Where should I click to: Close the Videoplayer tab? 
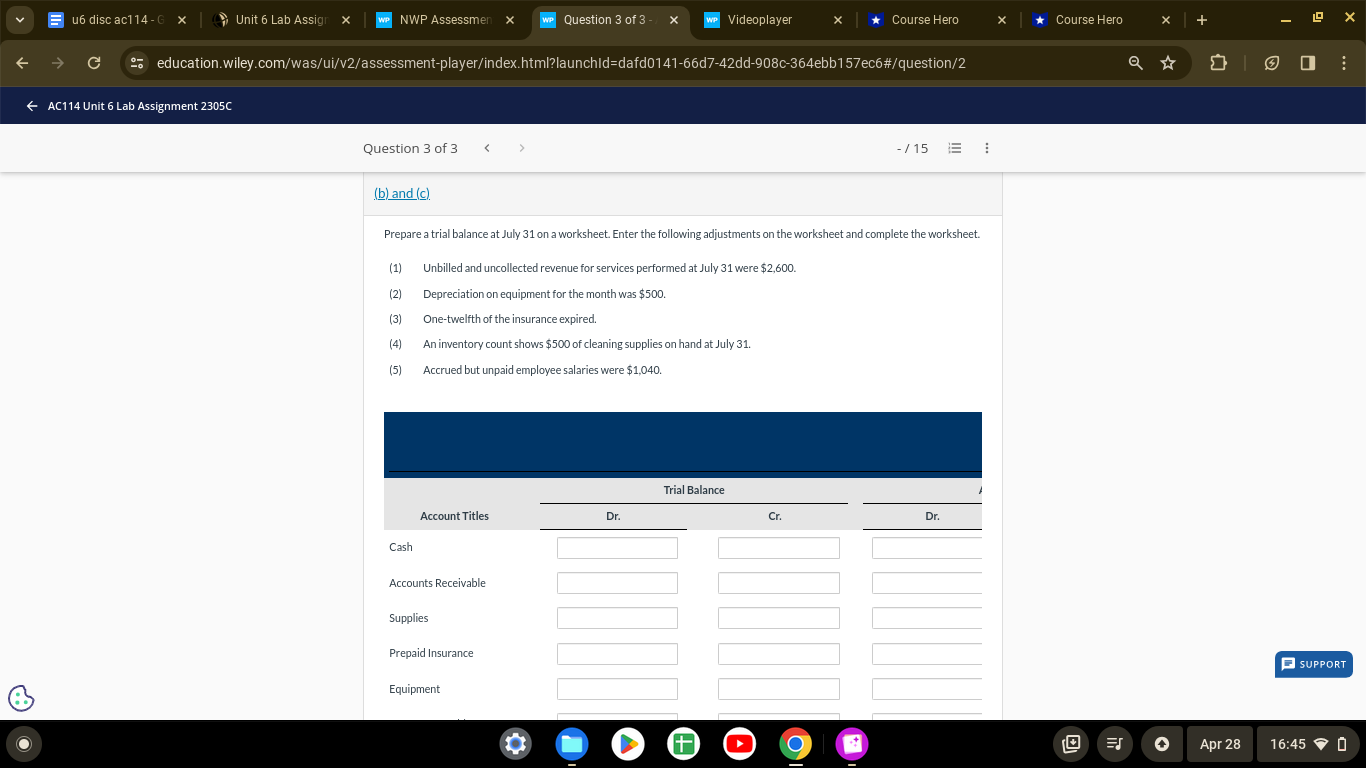coord(837,19)
